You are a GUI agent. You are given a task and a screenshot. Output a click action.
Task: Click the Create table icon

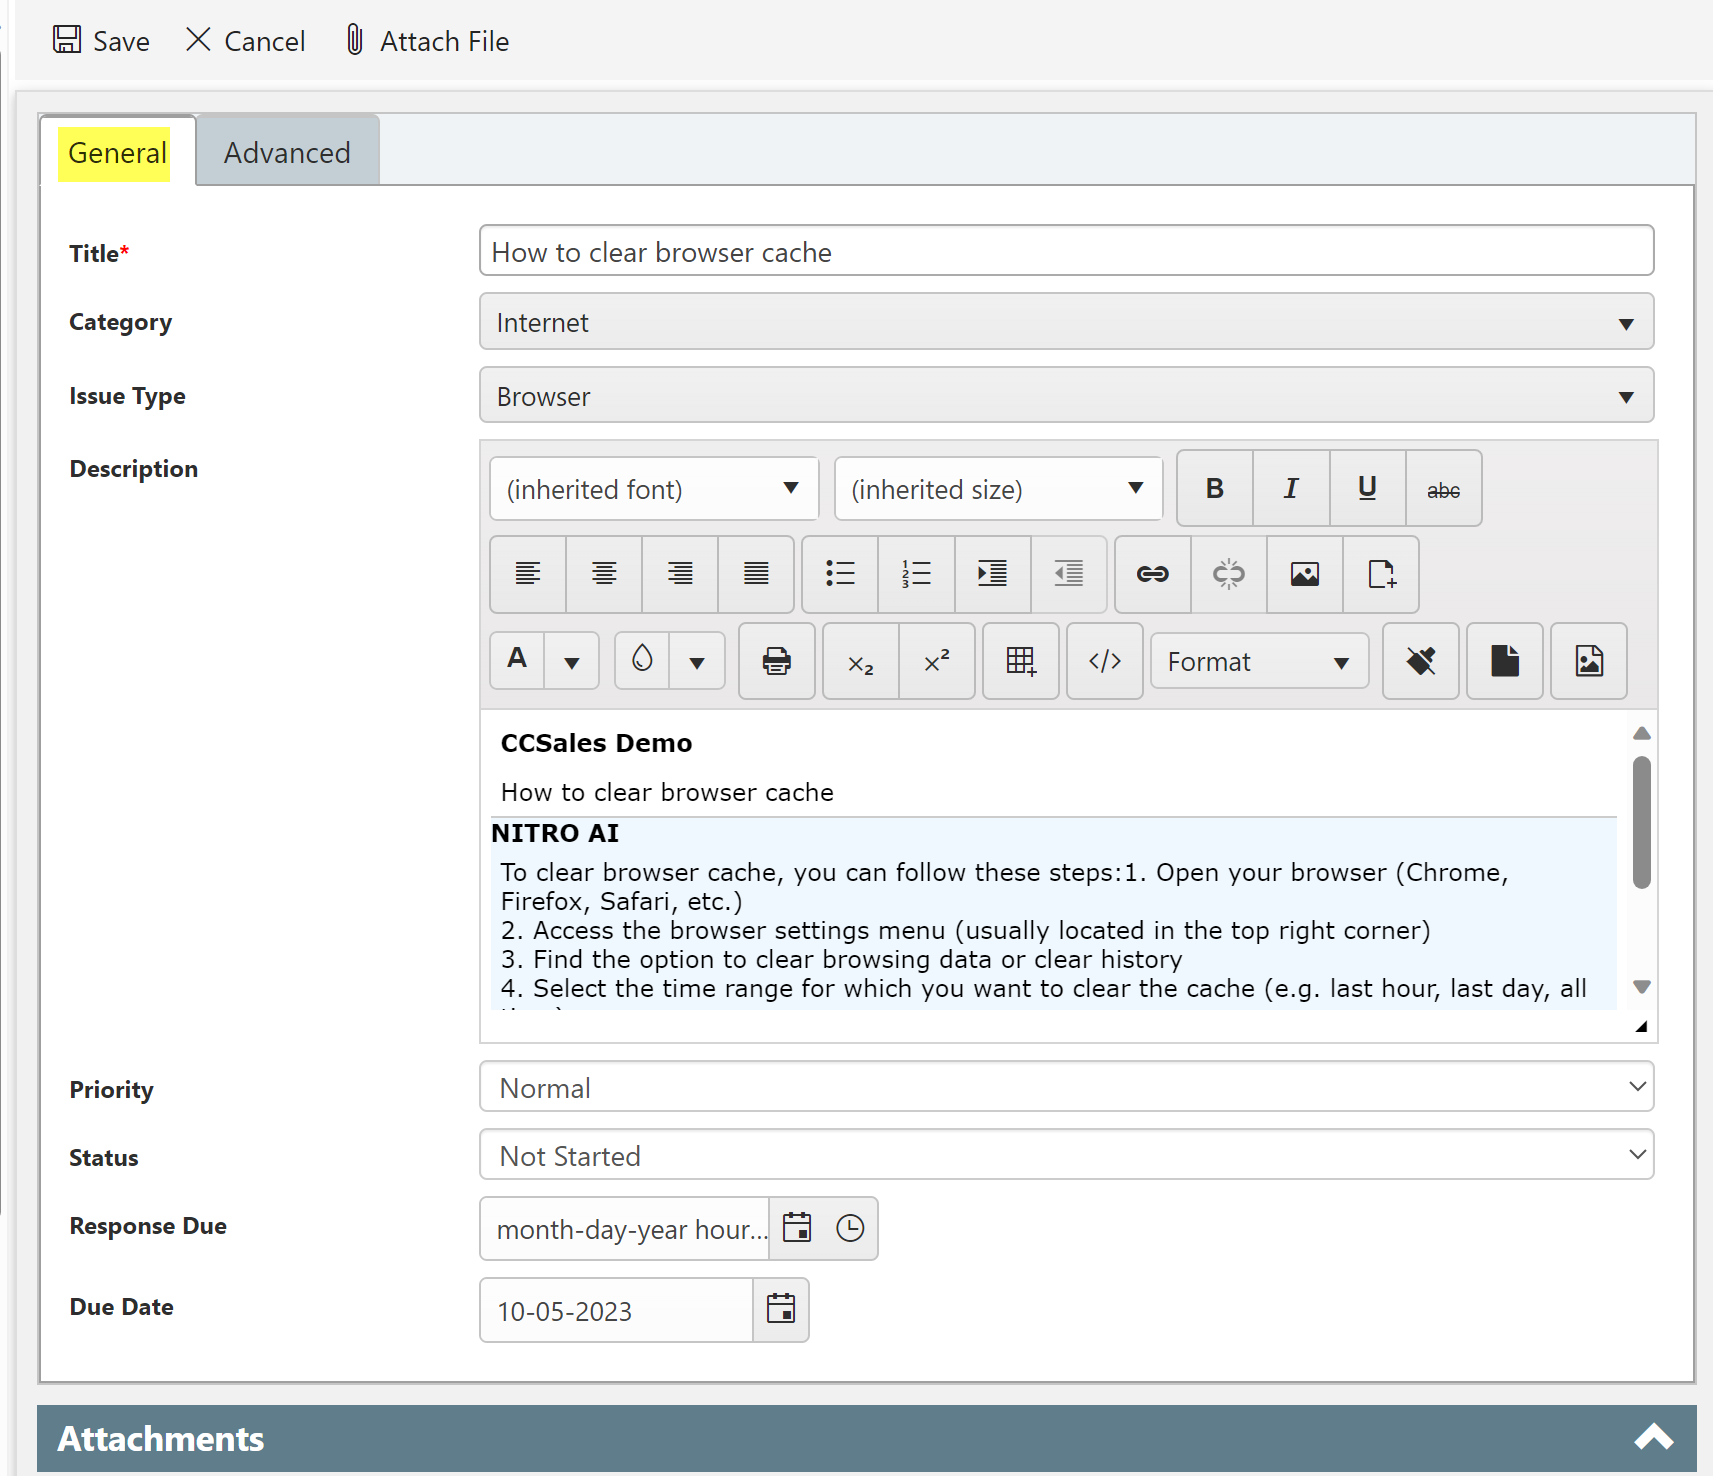pos(1020,661)
